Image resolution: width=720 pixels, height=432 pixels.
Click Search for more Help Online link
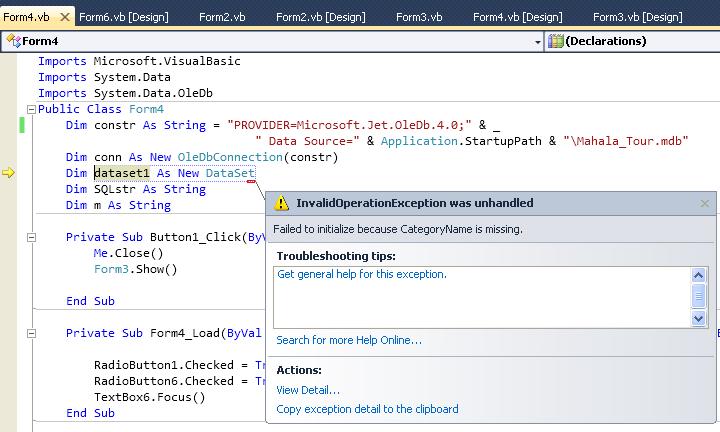(x=349, y=340)
